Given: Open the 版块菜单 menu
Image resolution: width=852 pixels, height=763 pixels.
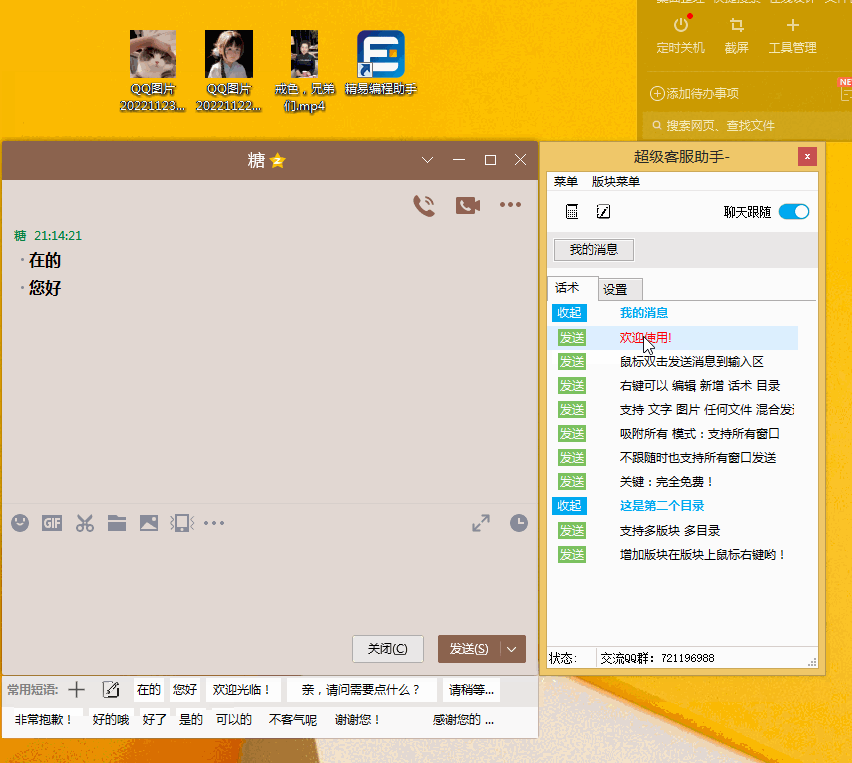Looking at the screenshot, I should coord(615,181).
